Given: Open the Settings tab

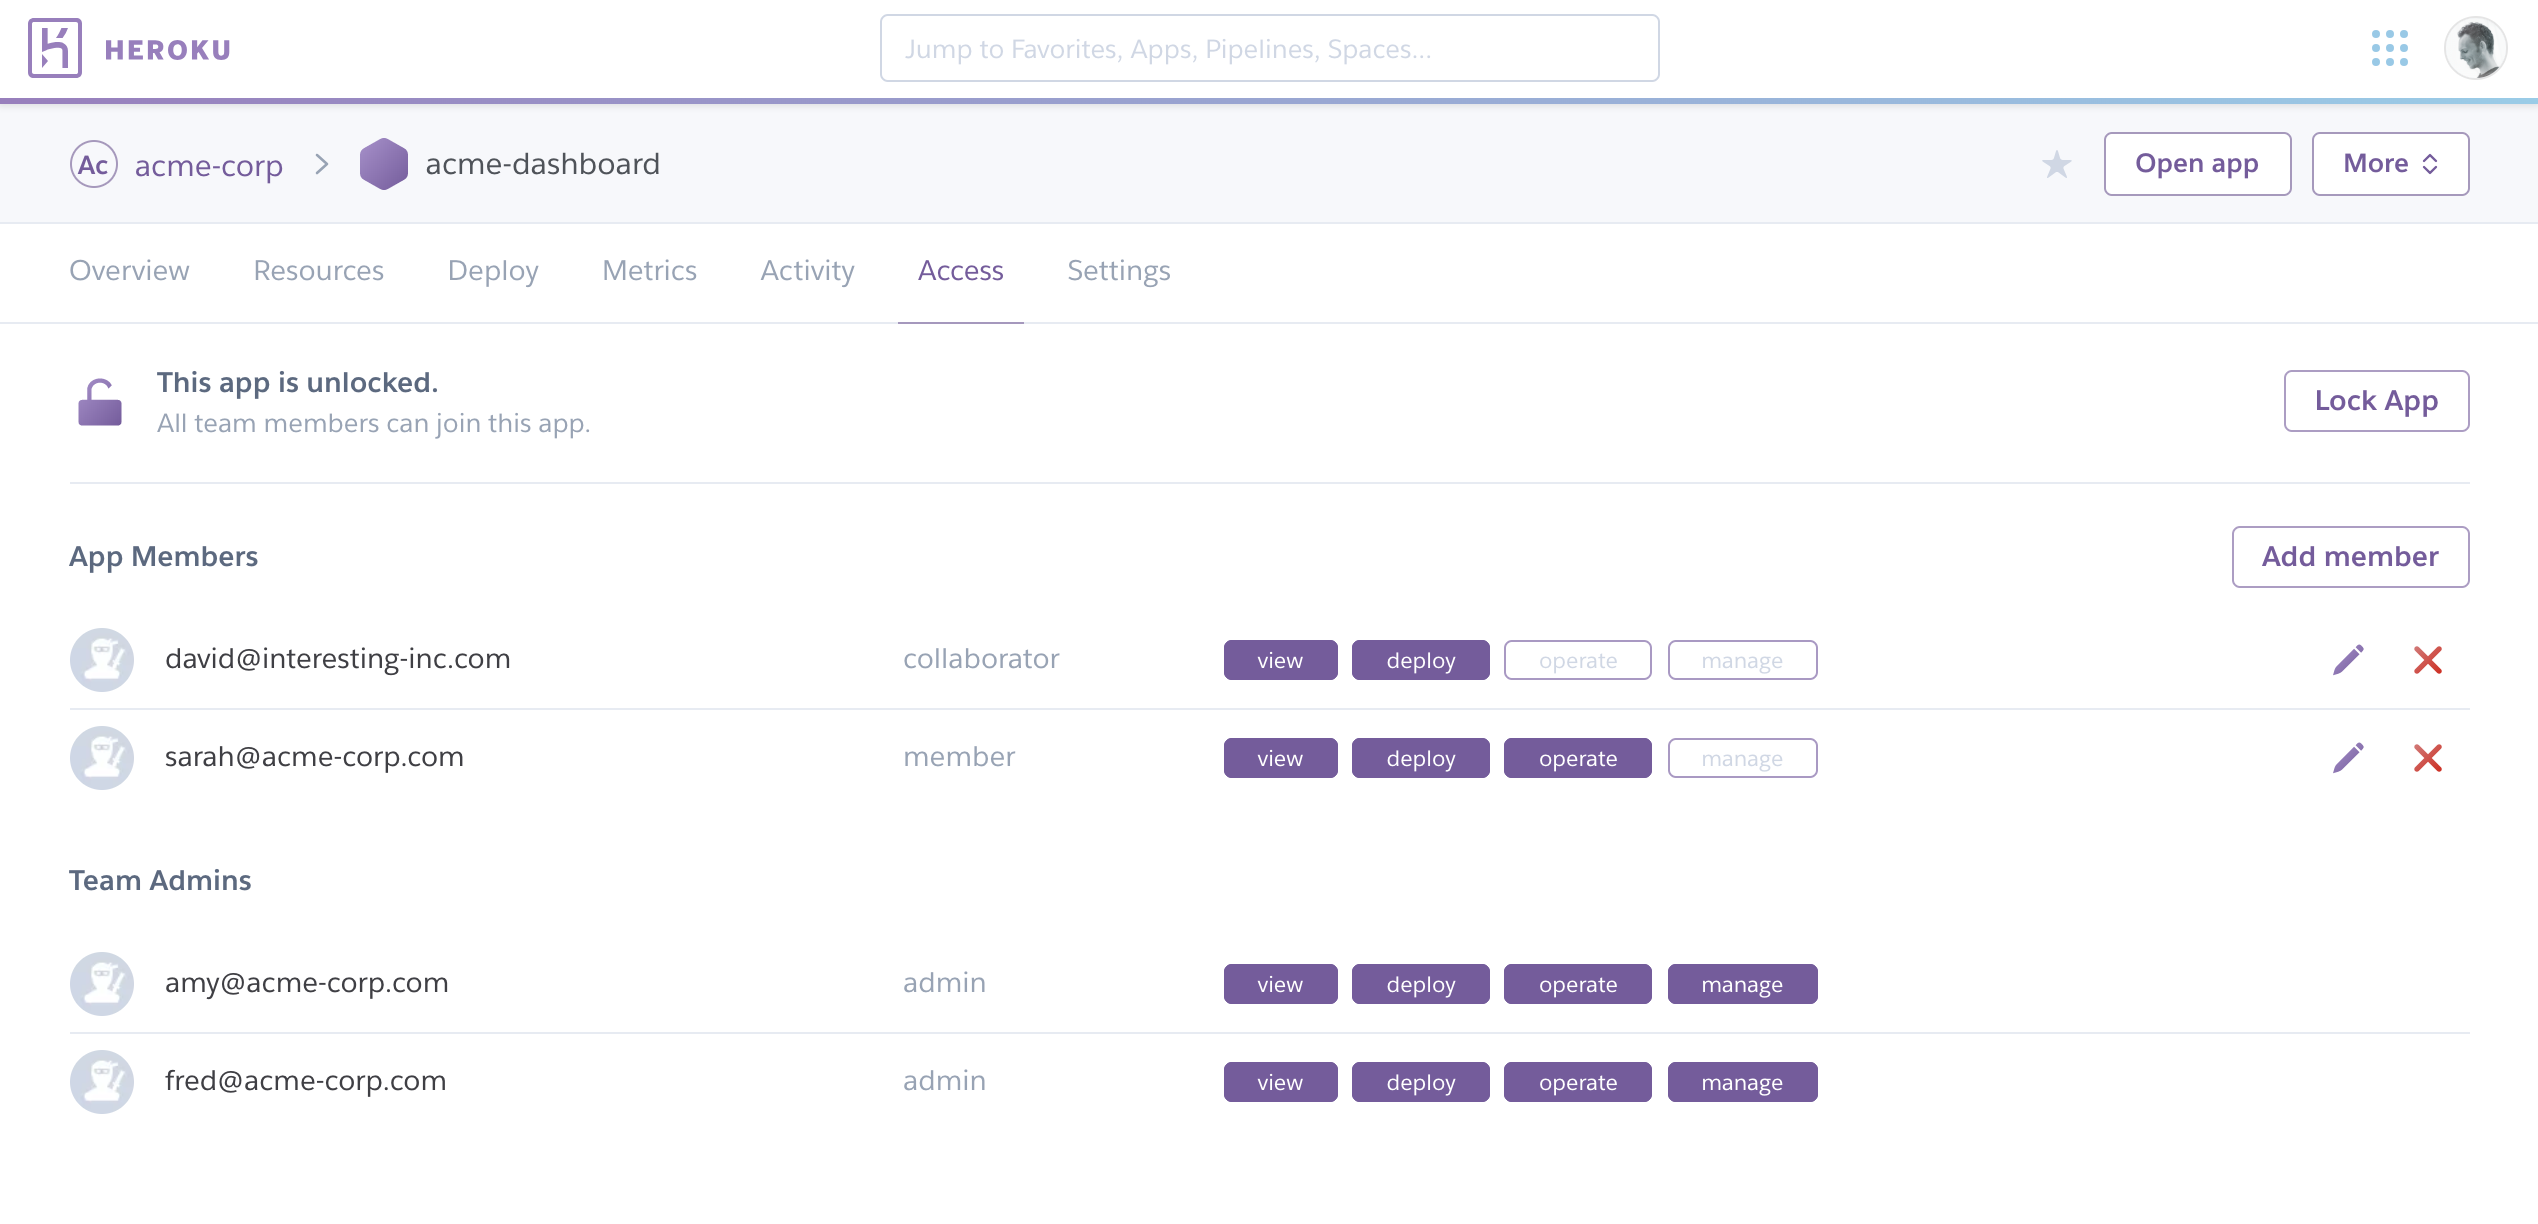Looking at the screenshot, I should click(1118, 271).
